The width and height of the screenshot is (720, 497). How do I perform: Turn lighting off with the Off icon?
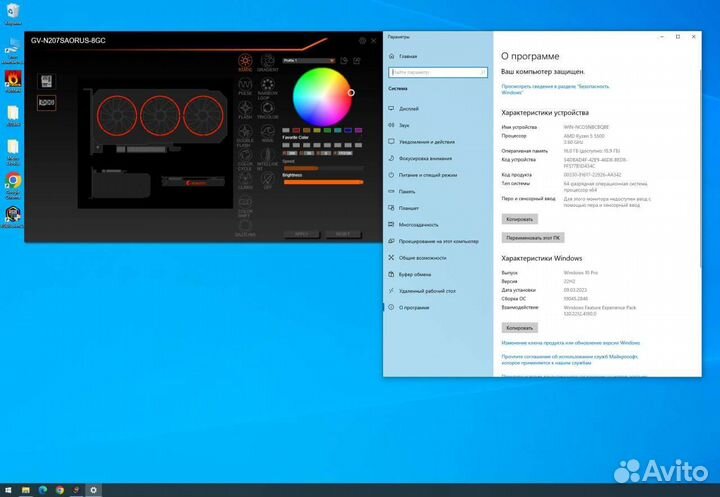[x=268, y=179]
